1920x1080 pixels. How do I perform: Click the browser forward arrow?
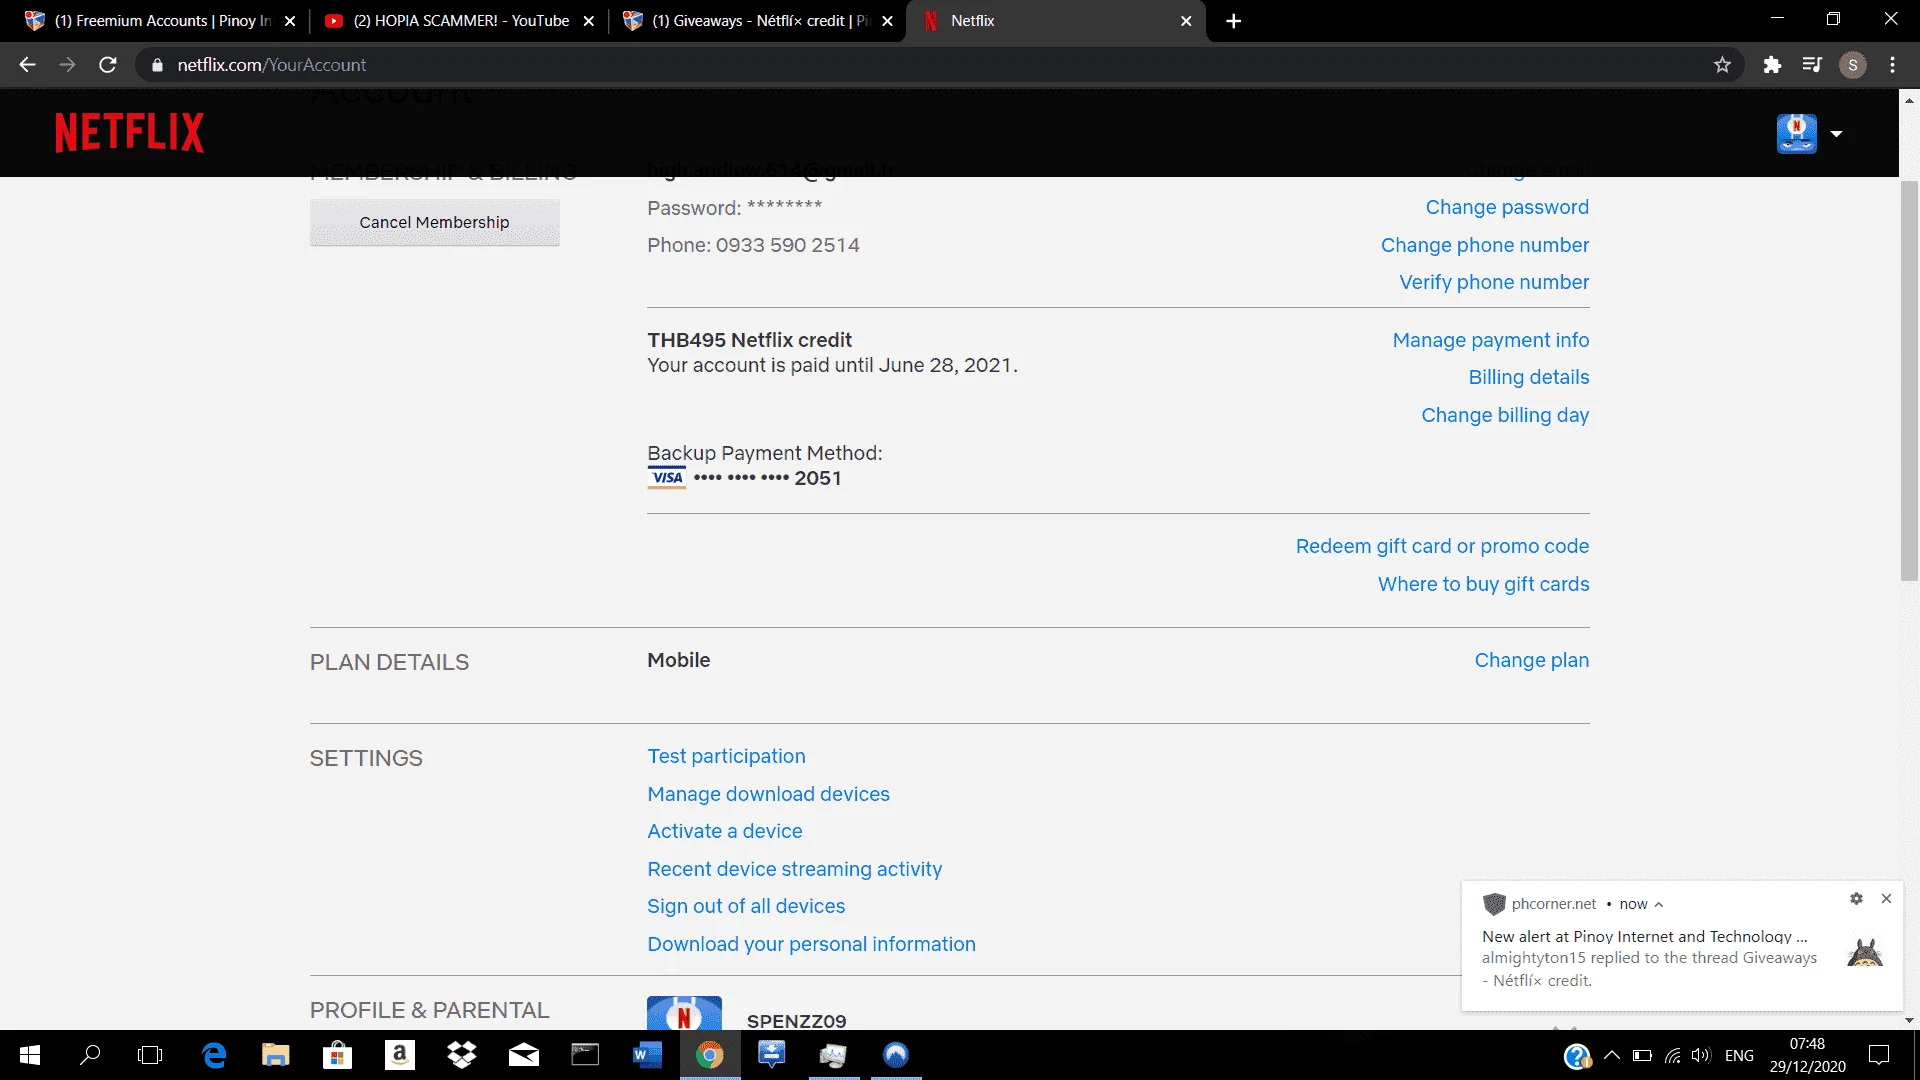pos(67,65)
